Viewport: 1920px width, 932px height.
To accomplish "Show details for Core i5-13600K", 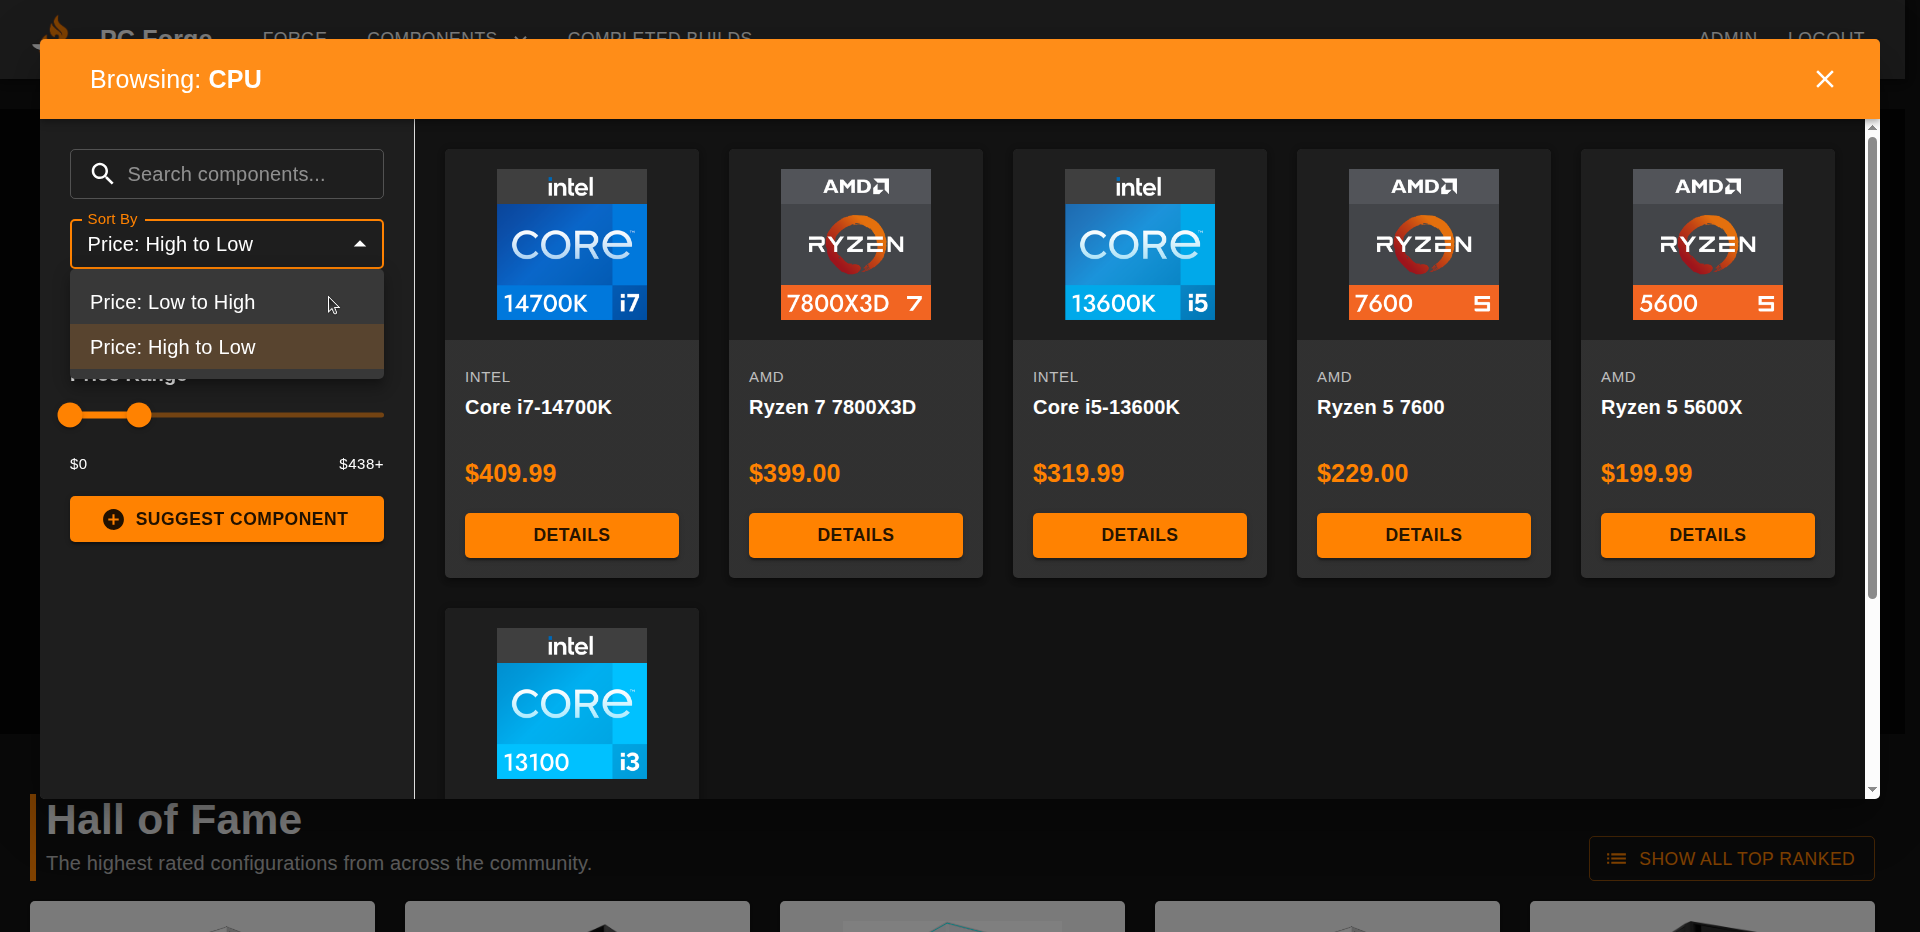I will (x=1139, y=535).
